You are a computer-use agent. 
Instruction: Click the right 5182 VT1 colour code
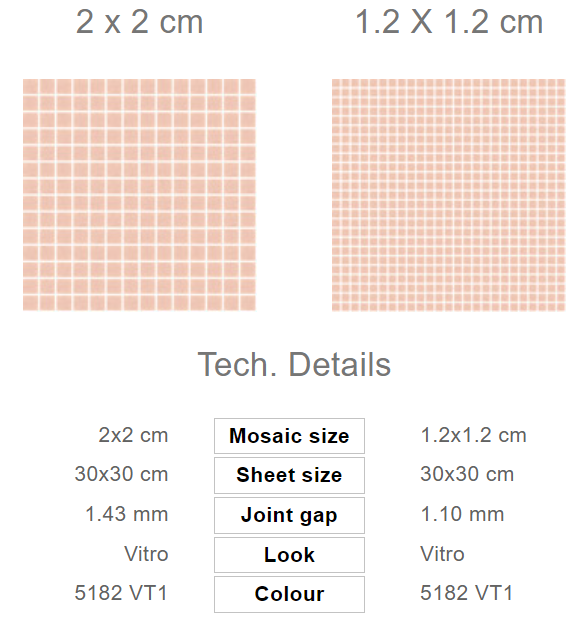(x=467, y=593)
